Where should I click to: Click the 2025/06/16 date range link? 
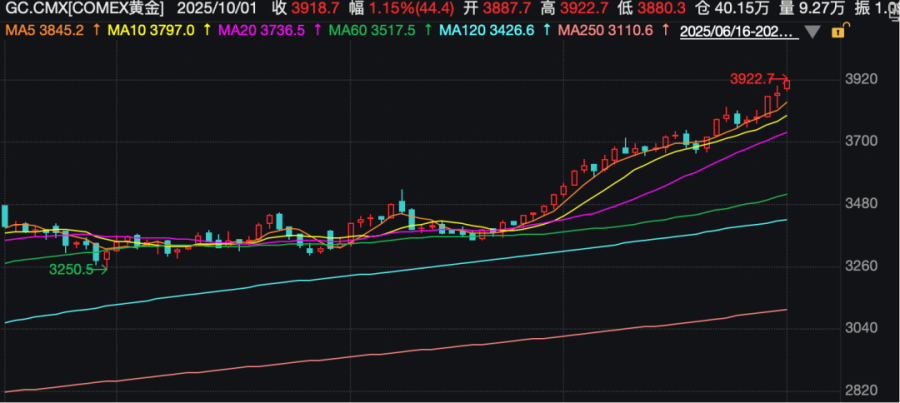click(x=738, y=31)
